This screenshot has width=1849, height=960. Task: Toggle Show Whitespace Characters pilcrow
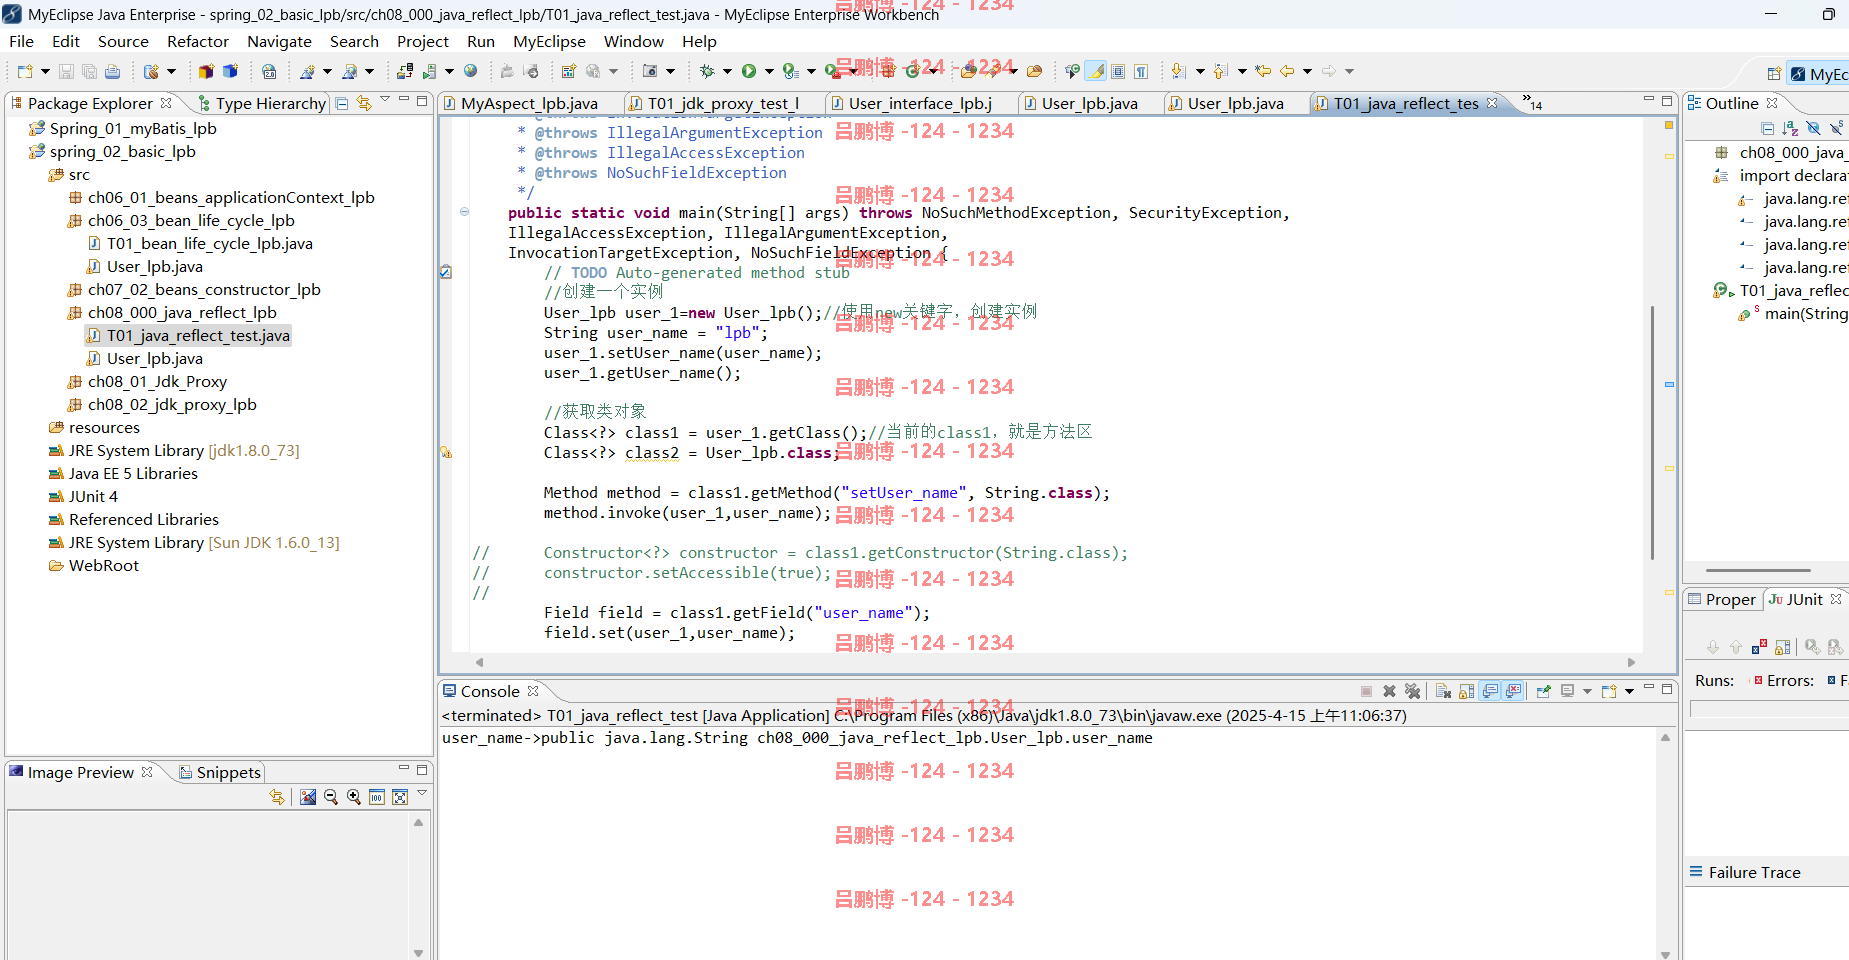1141,71
